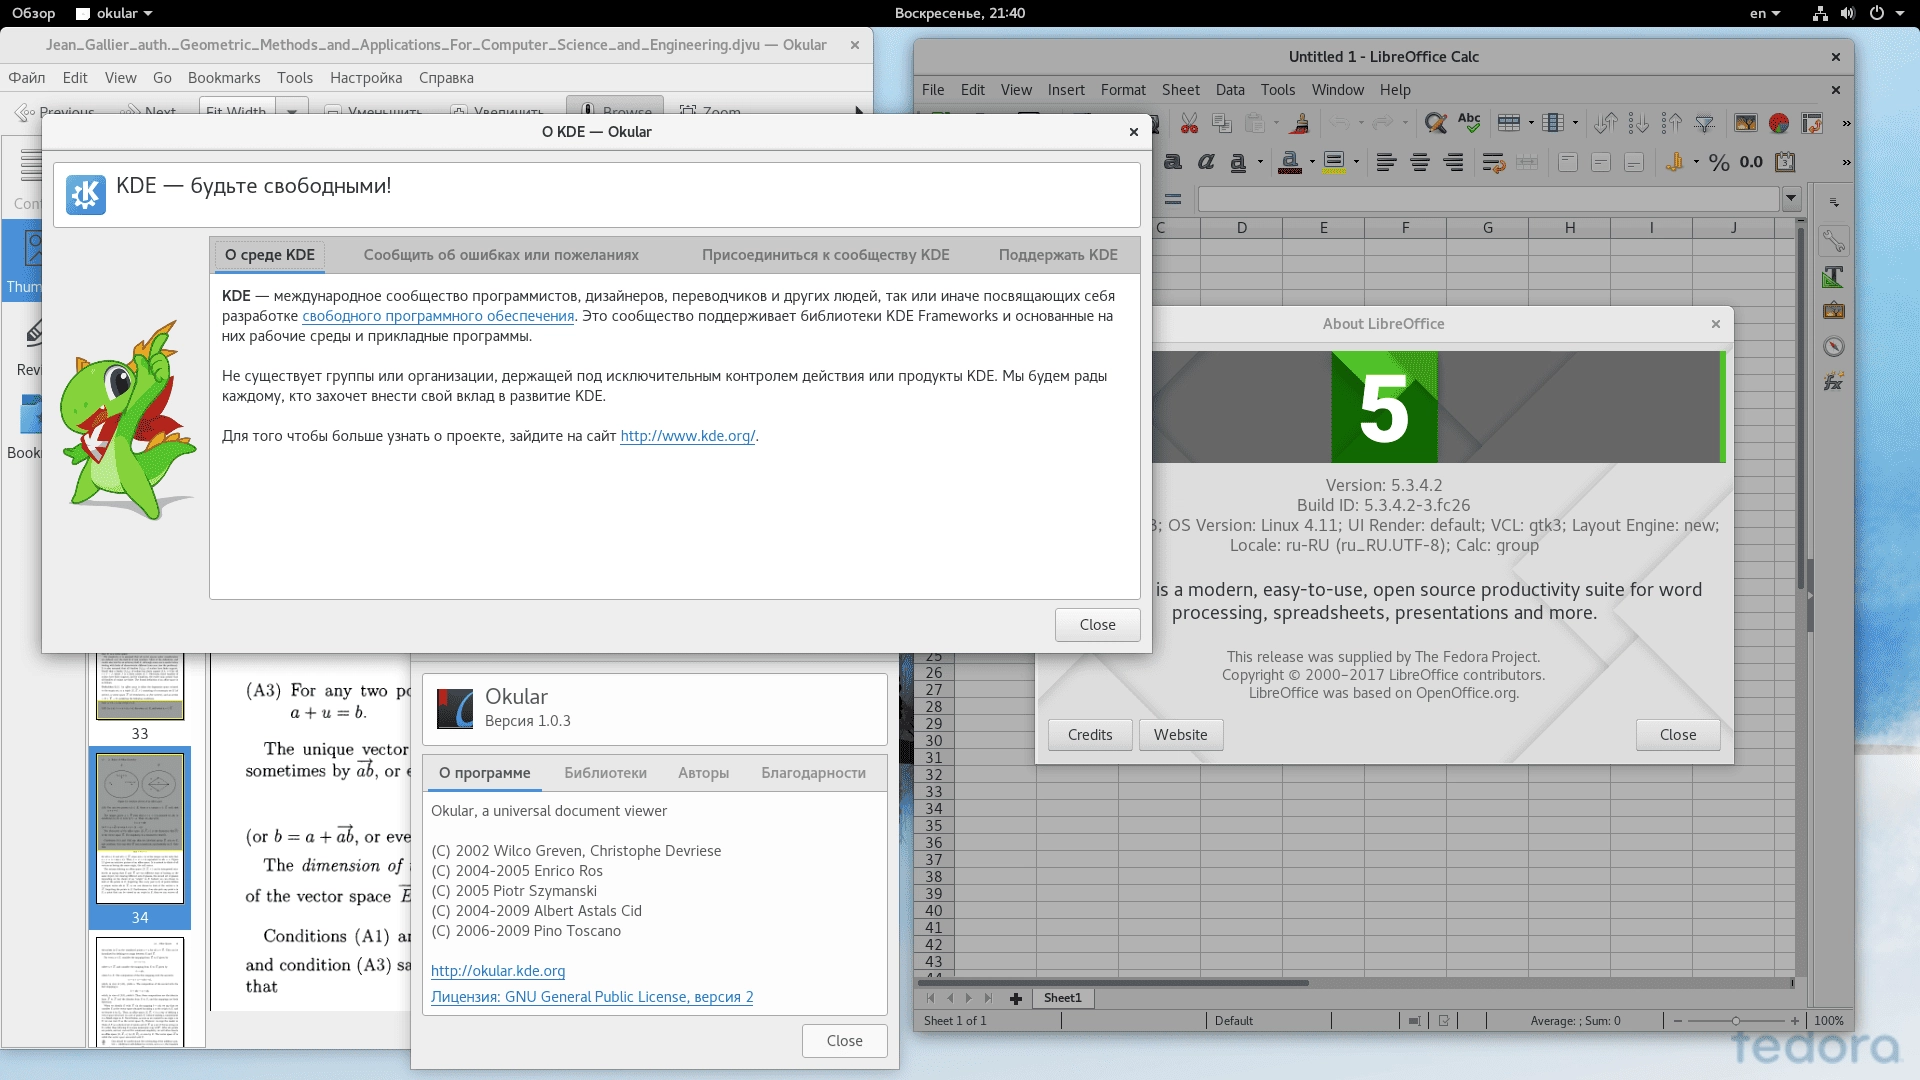
Task: Switch to Присоединиться к сообществу KDE tab
Action: pyautogui.click(x=825, y=255)
